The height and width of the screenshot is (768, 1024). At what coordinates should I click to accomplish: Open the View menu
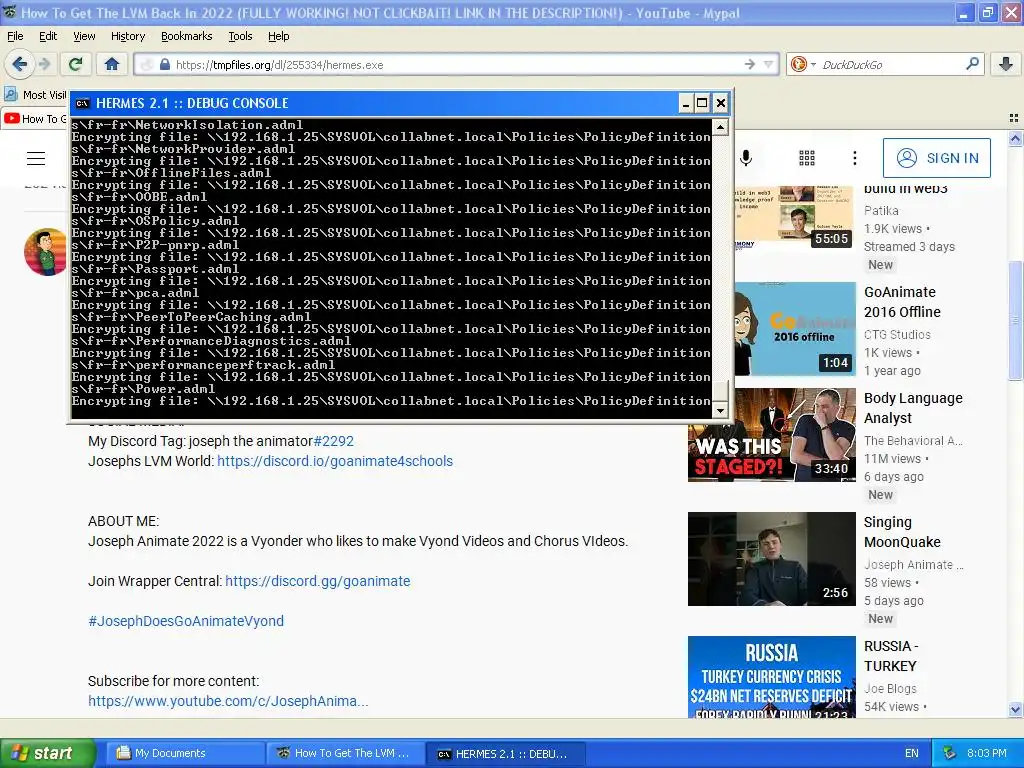click(84, 36)
